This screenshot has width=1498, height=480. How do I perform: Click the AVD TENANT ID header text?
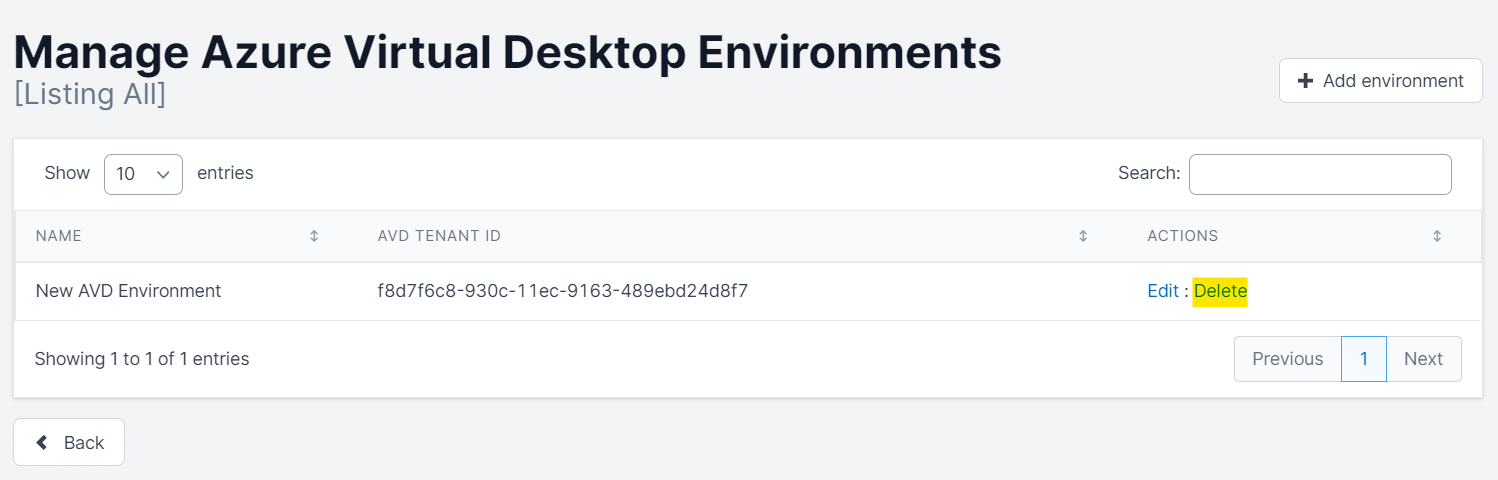[439, 236]
